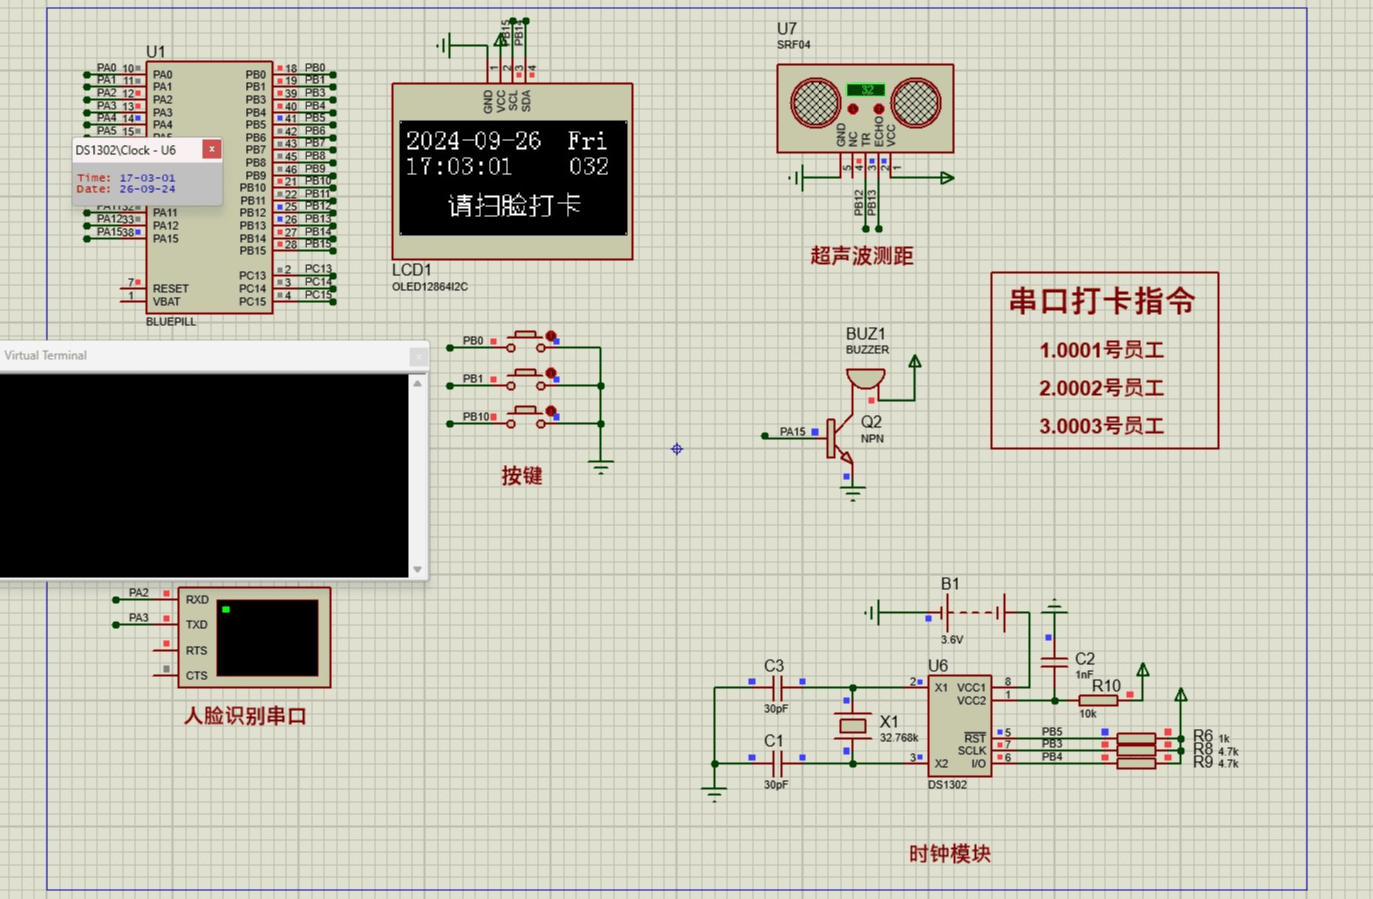Screen dimensions: 1373x899
Task: Select the 3.6V battery B1
Action: pos(946,613)
